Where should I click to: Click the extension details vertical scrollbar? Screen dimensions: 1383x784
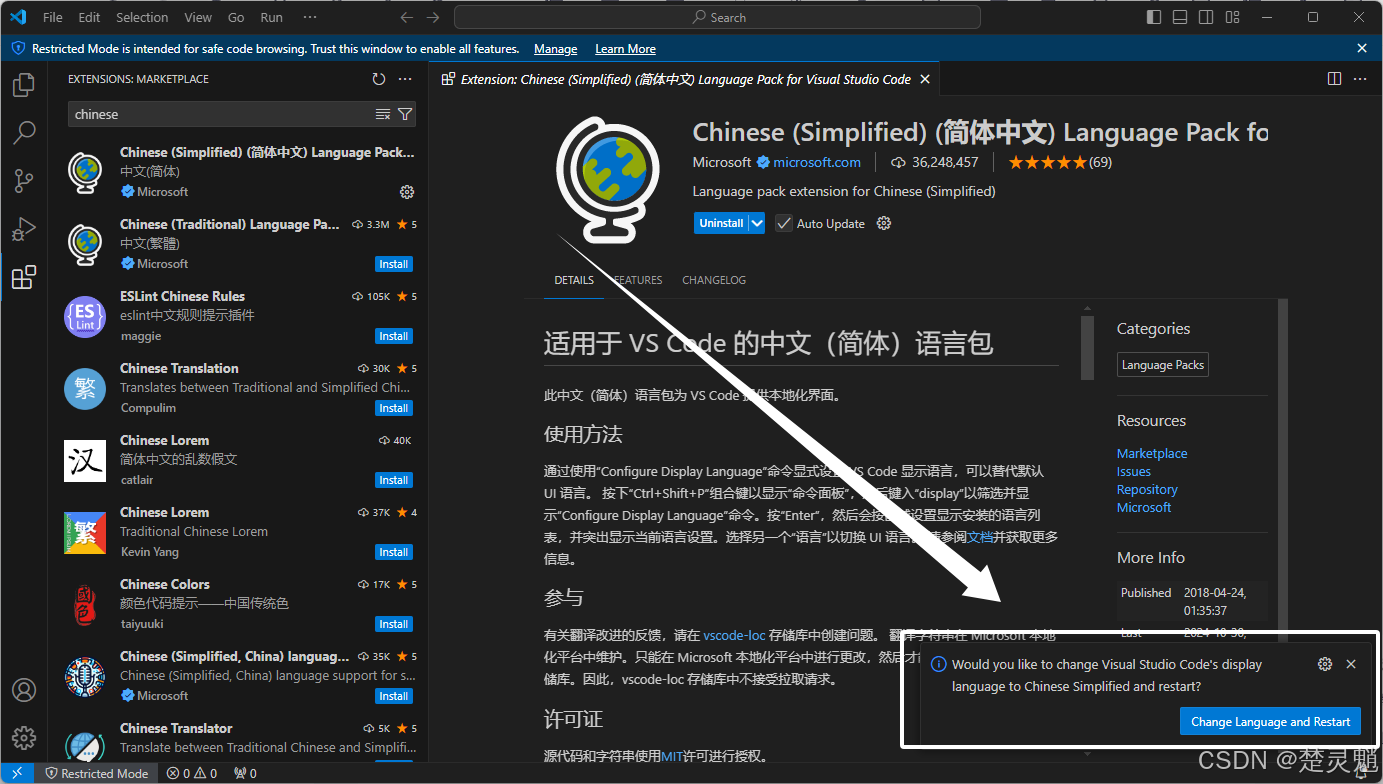[1087, 347]
